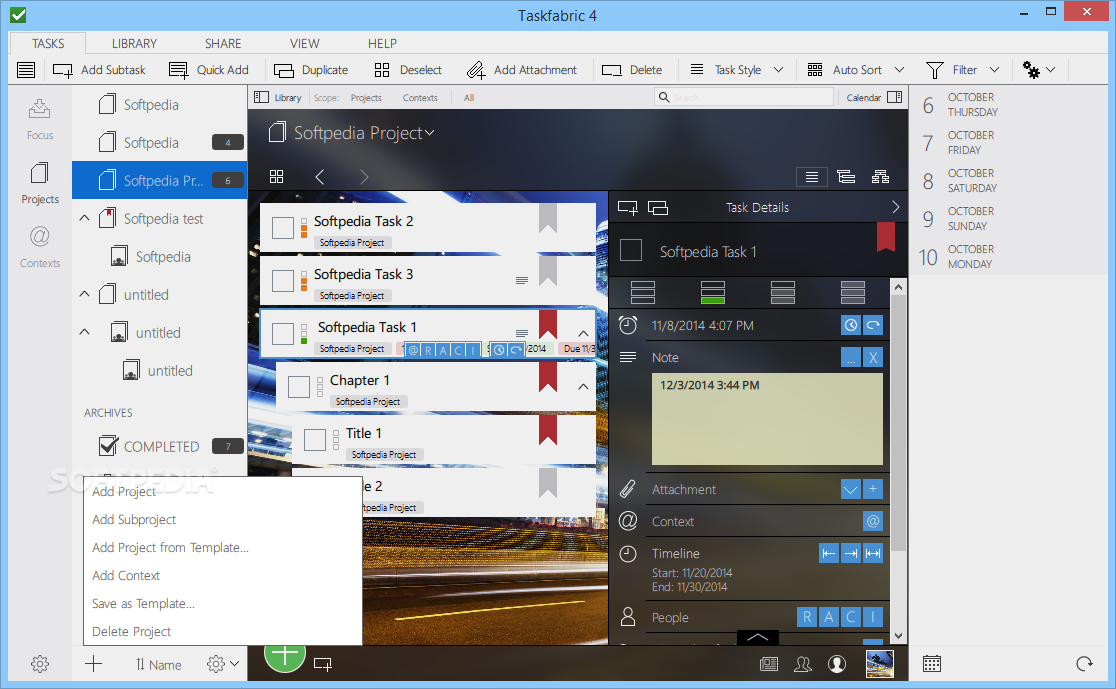Switch to hierarchy tree view
This screenshot has width=1116, height=689.
point(880,177)
